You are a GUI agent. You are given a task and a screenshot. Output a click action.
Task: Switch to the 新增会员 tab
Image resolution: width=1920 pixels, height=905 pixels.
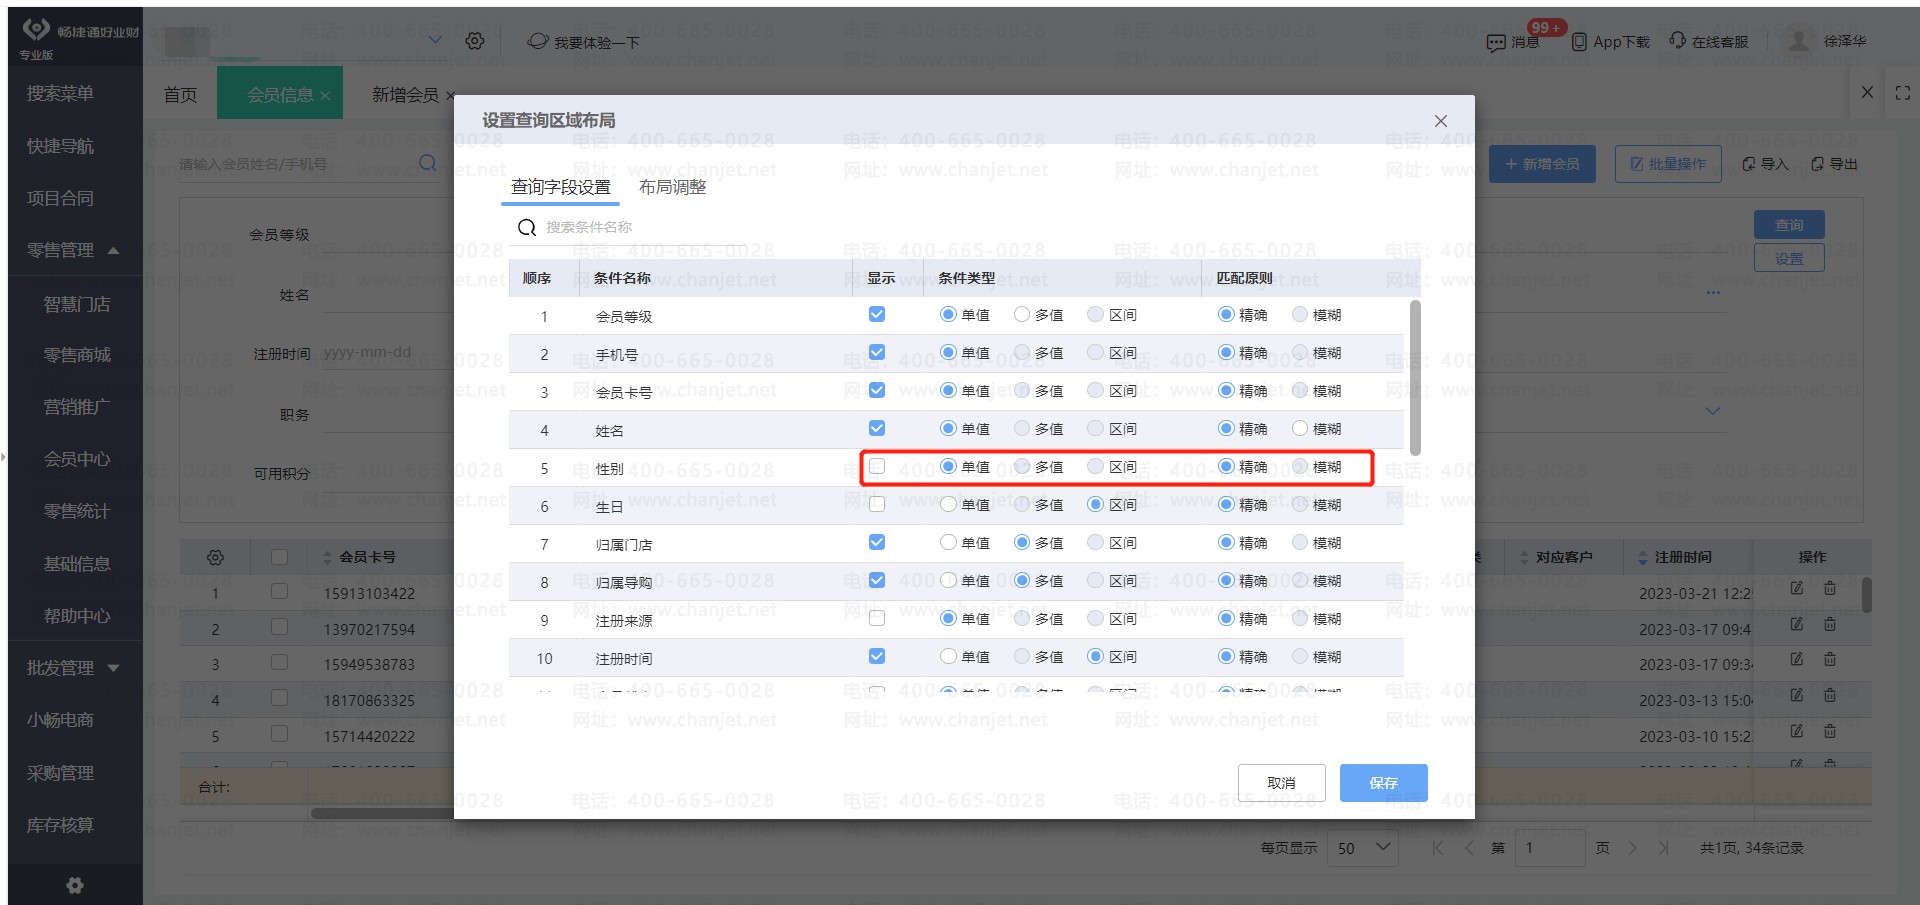405,94
